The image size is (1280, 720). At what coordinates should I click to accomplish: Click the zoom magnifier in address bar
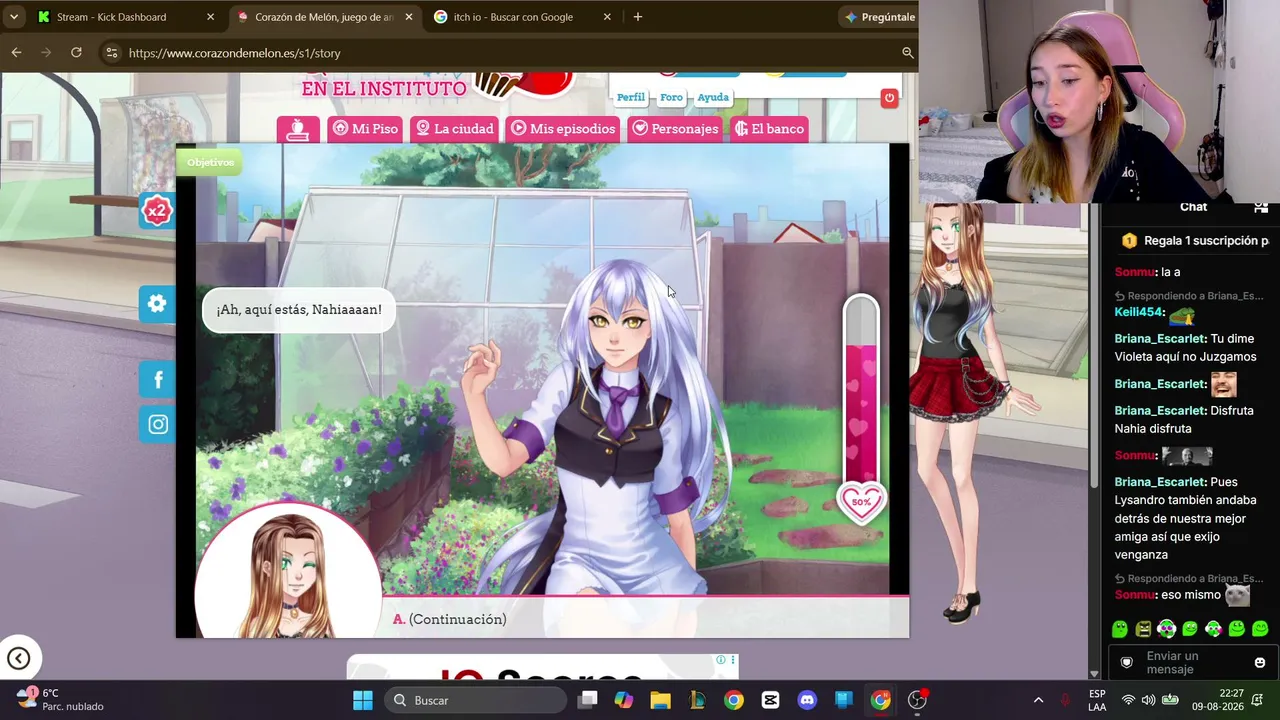pyautogui.click(x=908, y=53)
